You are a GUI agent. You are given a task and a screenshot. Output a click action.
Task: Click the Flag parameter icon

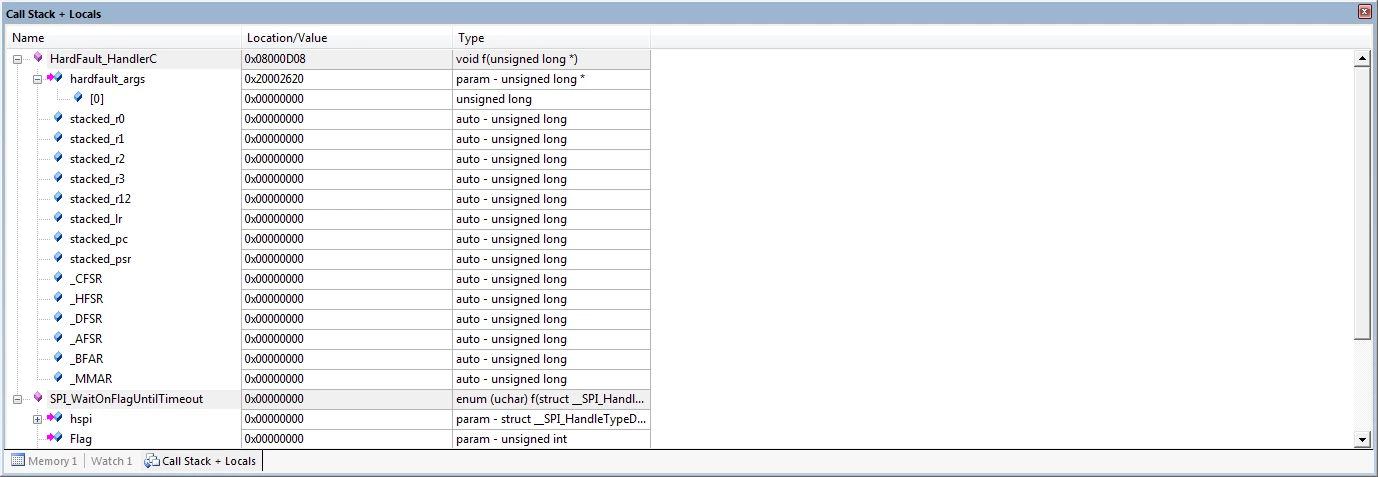(x=55, y=438)
